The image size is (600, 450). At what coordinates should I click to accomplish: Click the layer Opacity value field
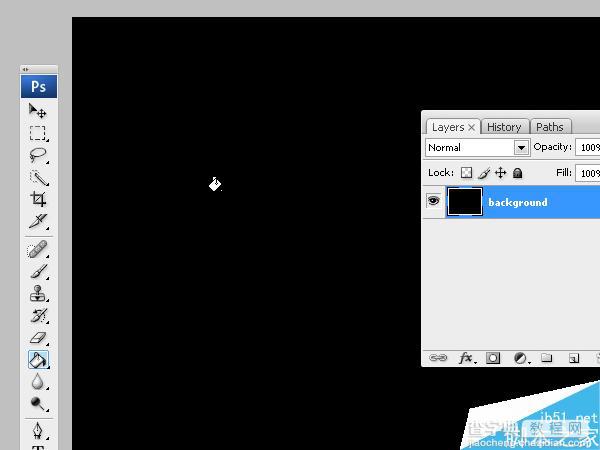coord(588,147)
